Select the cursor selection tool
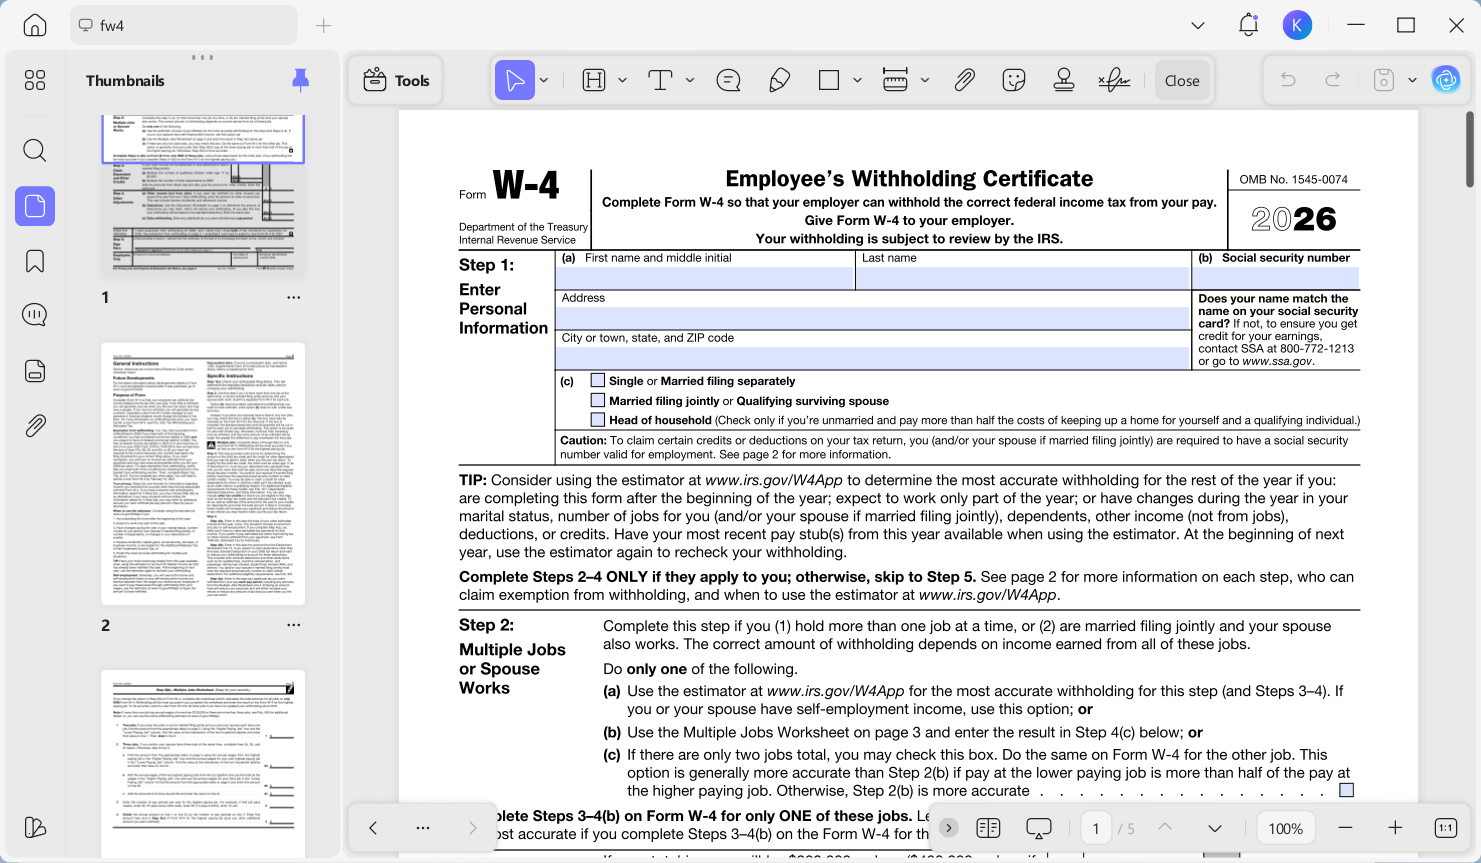The image size is (1481, 863). 515,80
